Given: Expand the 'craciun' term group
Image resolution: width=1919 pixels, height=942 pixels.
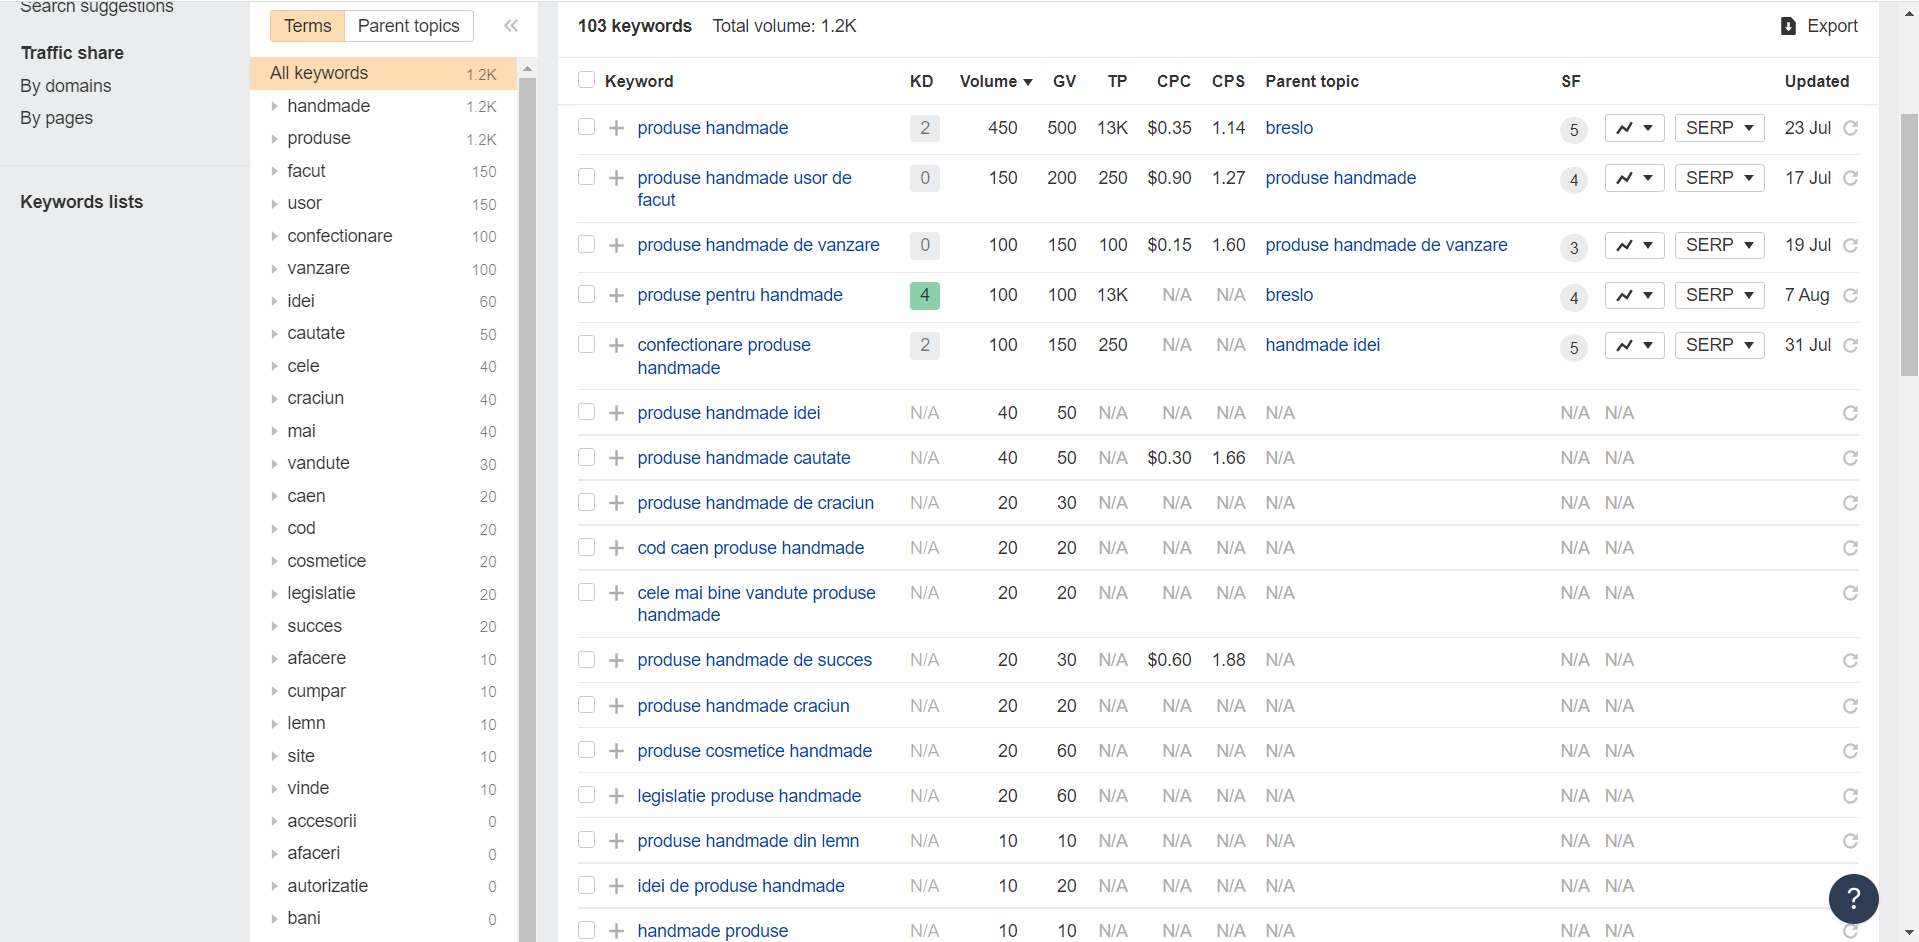Looking at the screenshot, I should [x=274, y=398].
